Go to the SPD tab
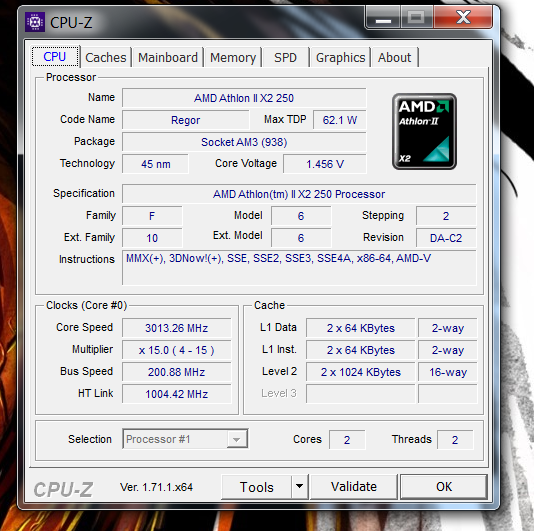Image resolution: width=534 pixels, height=531 pixels. pyautogui.click(x=285, y=58)
